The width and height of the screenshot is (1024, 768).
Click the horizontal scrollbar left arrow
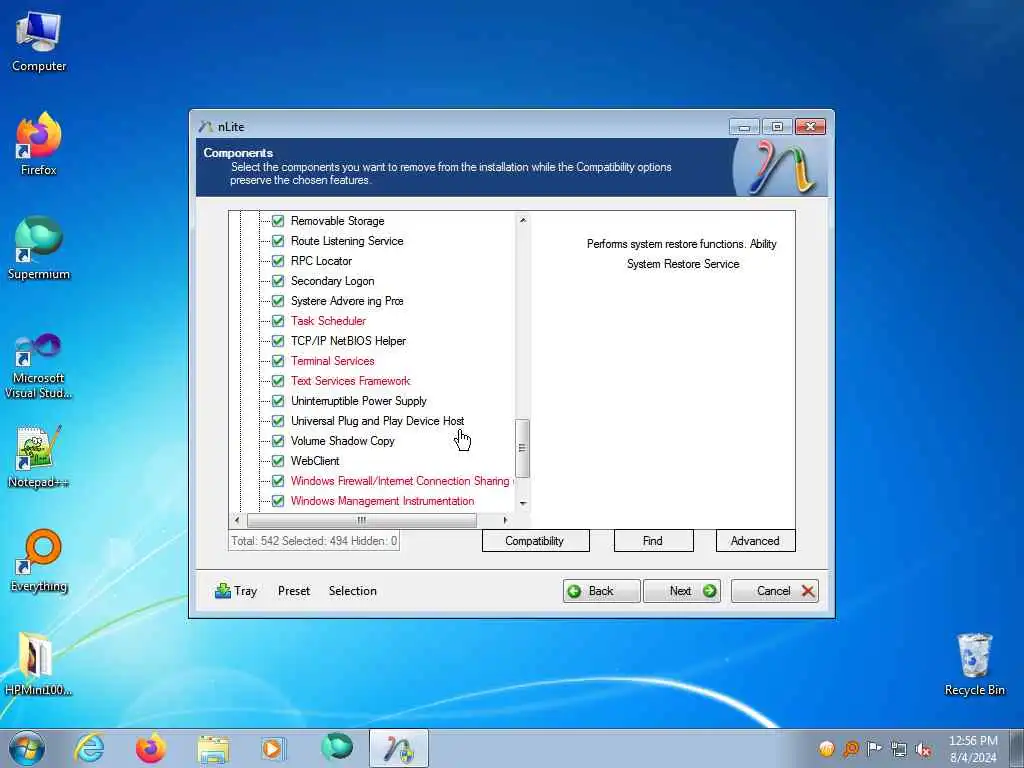pos(237,520)
